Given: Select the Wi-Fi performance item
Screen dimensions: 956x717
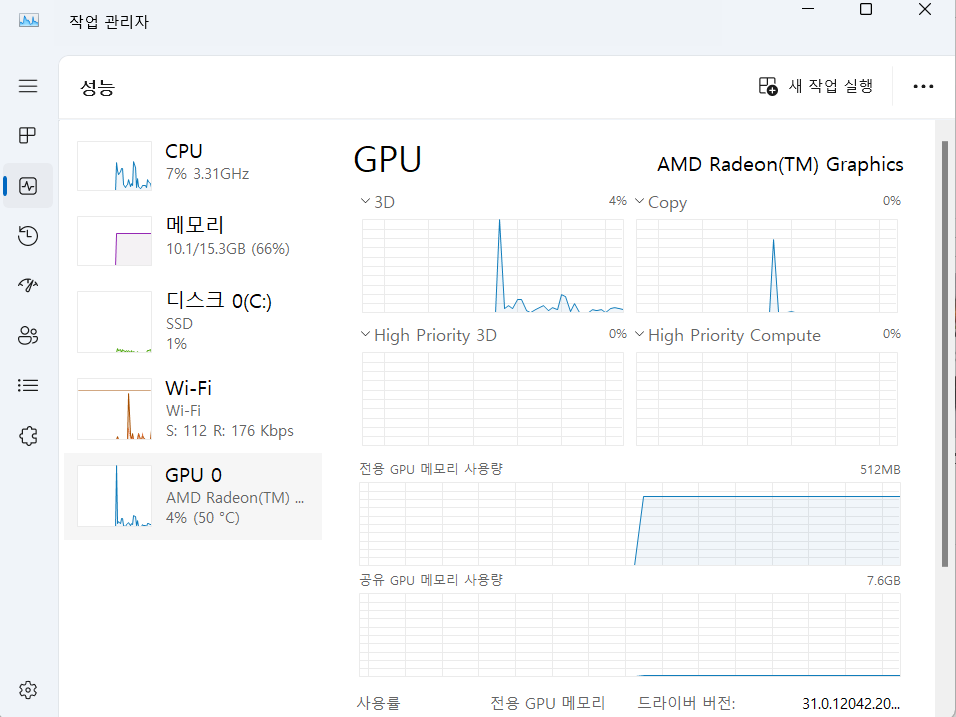Looking at the screenshot, I should (193, 408).
